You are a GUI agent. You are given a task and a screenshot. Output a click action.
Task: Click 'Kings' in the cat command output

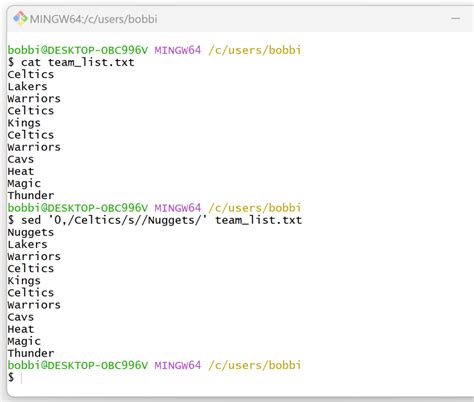[x=24, y=123]
